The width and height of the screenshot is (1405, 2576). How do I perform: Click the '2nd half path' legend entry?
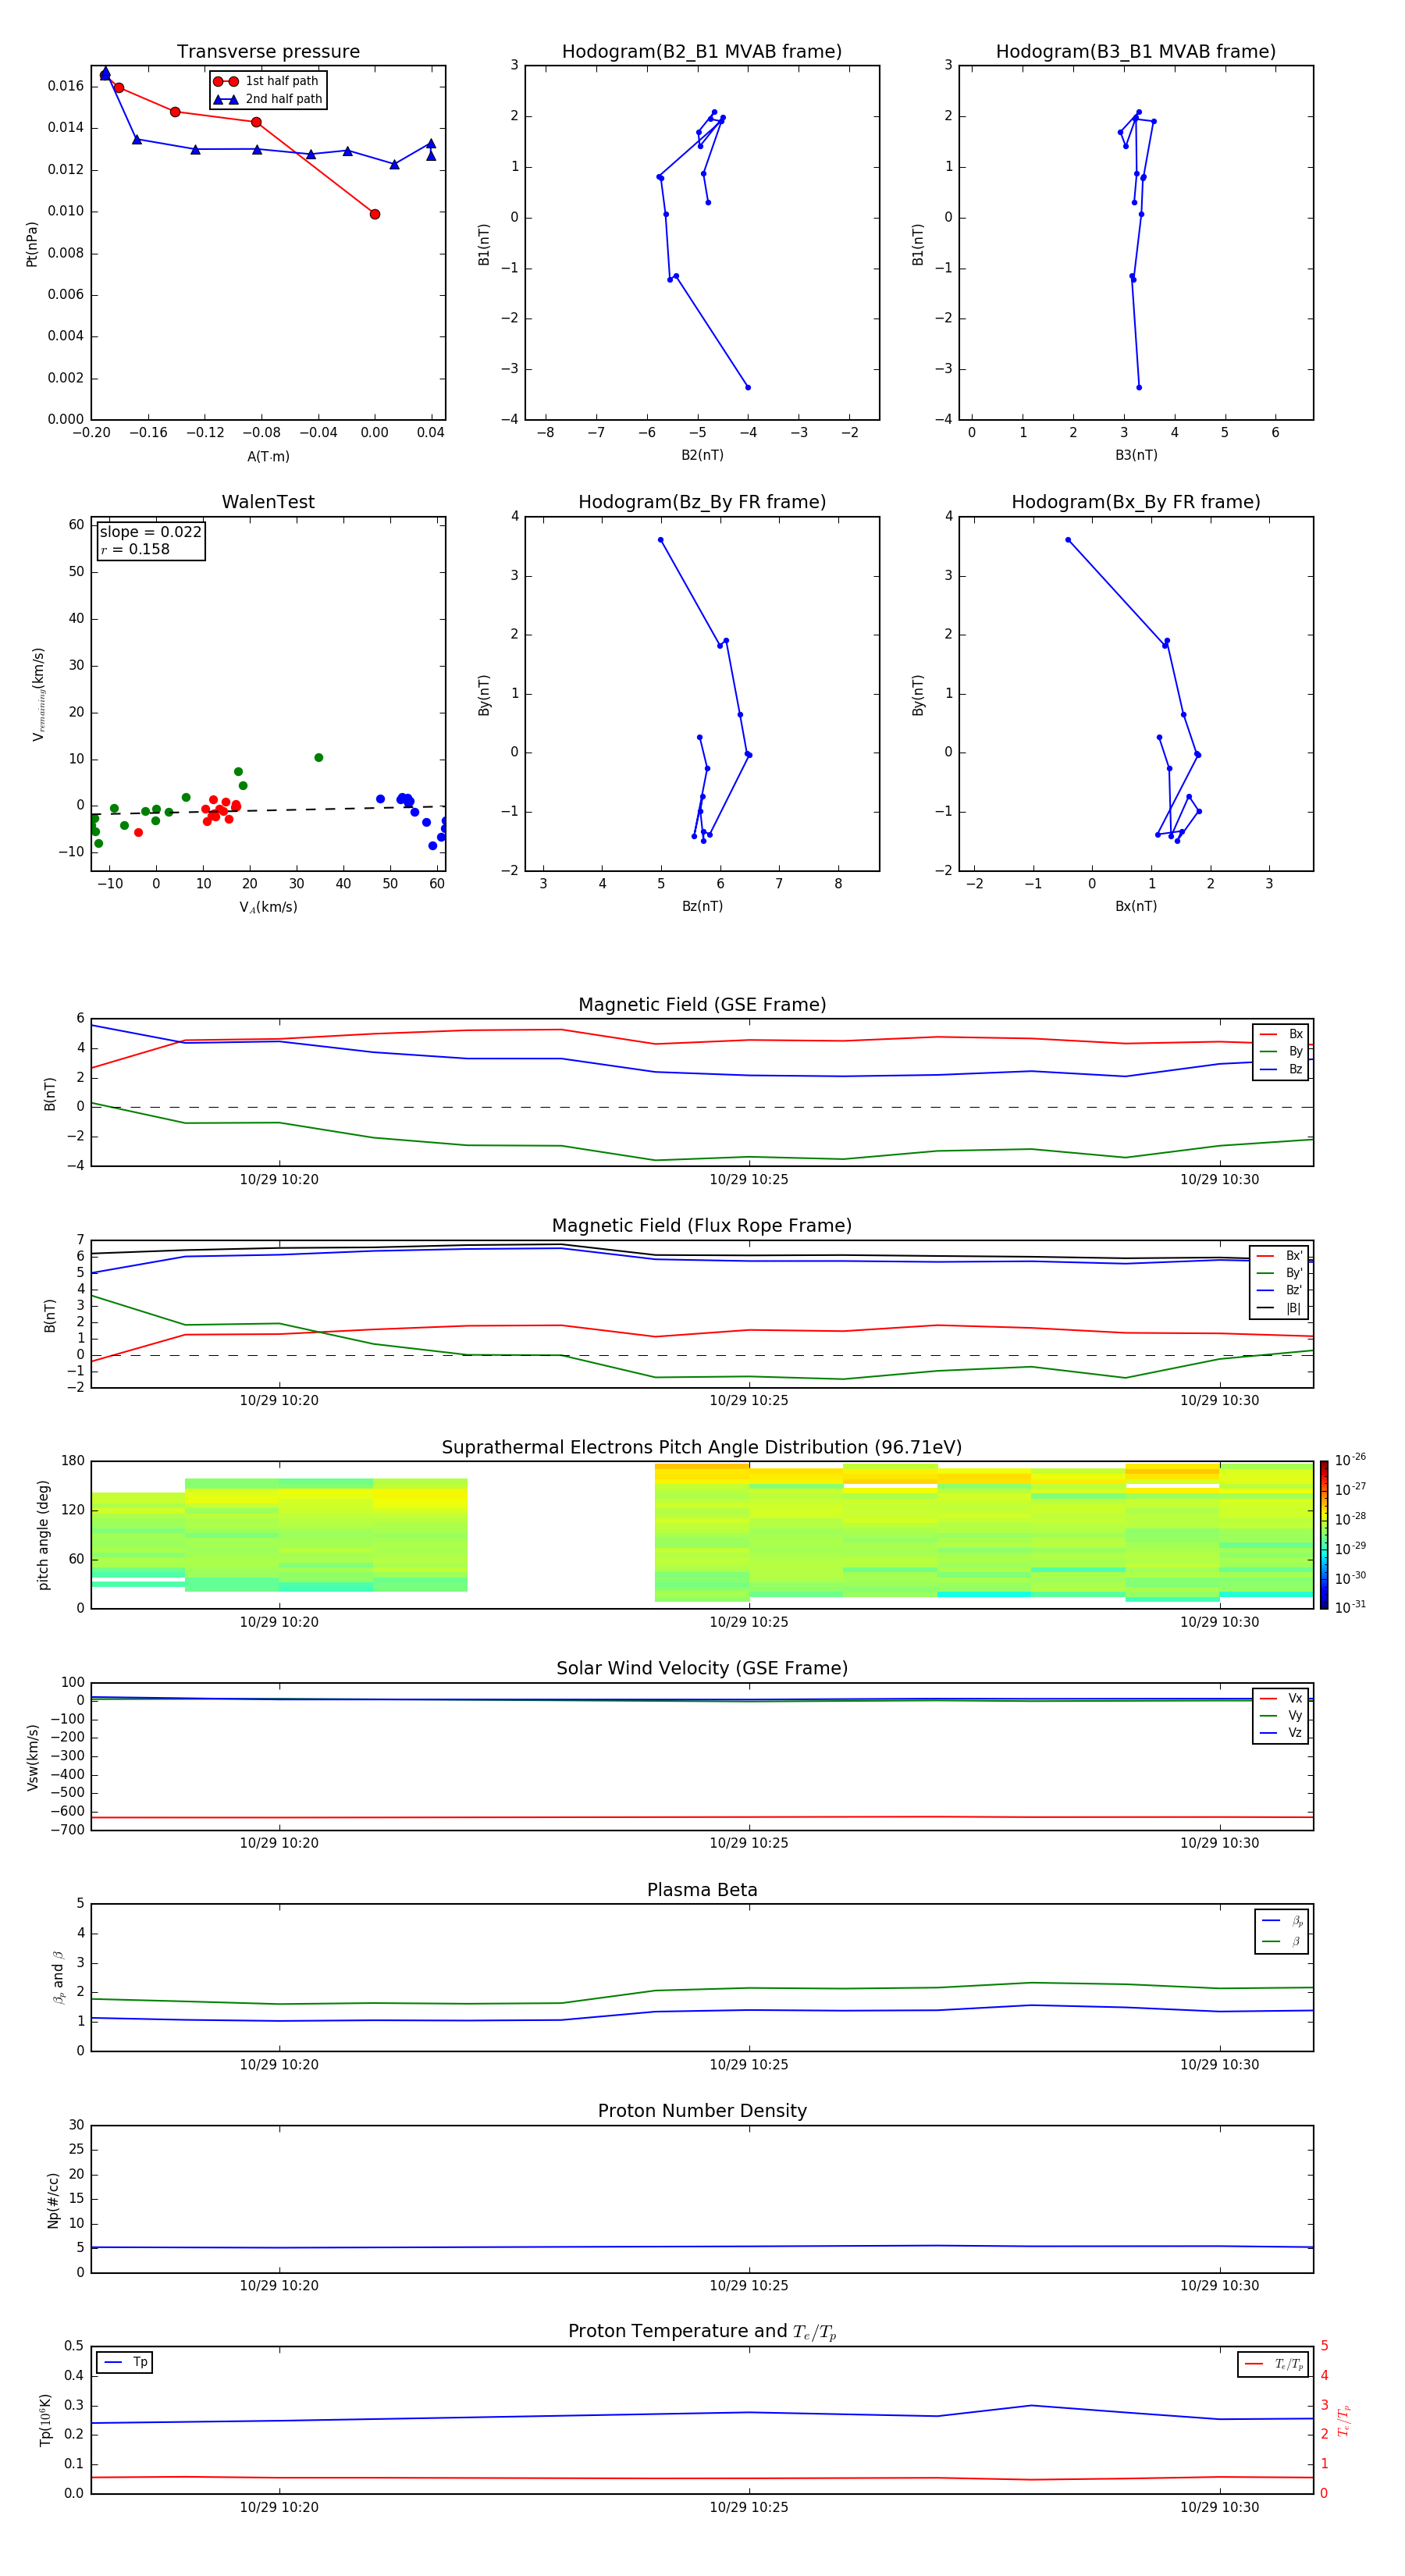point(268,99)
